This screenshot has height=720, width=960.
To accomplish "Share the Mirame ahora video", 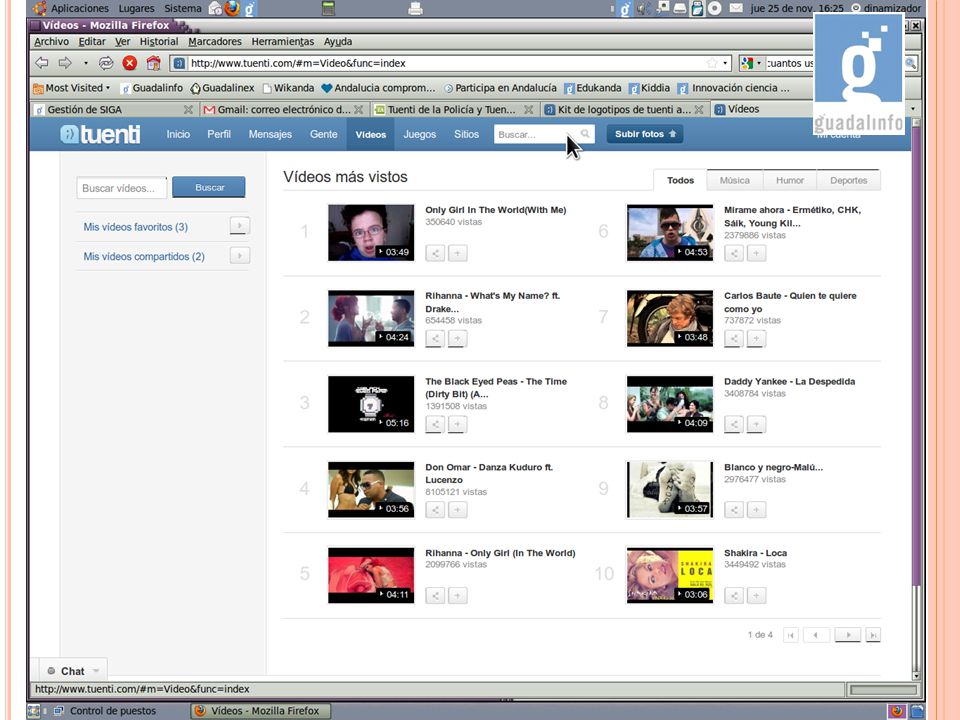I will [734, 253].
